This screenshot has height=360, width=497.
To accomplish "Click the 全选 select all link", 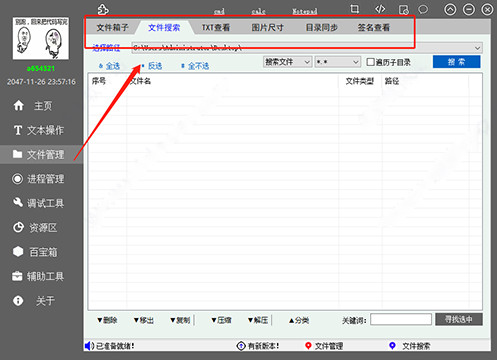I will (110, 66).
